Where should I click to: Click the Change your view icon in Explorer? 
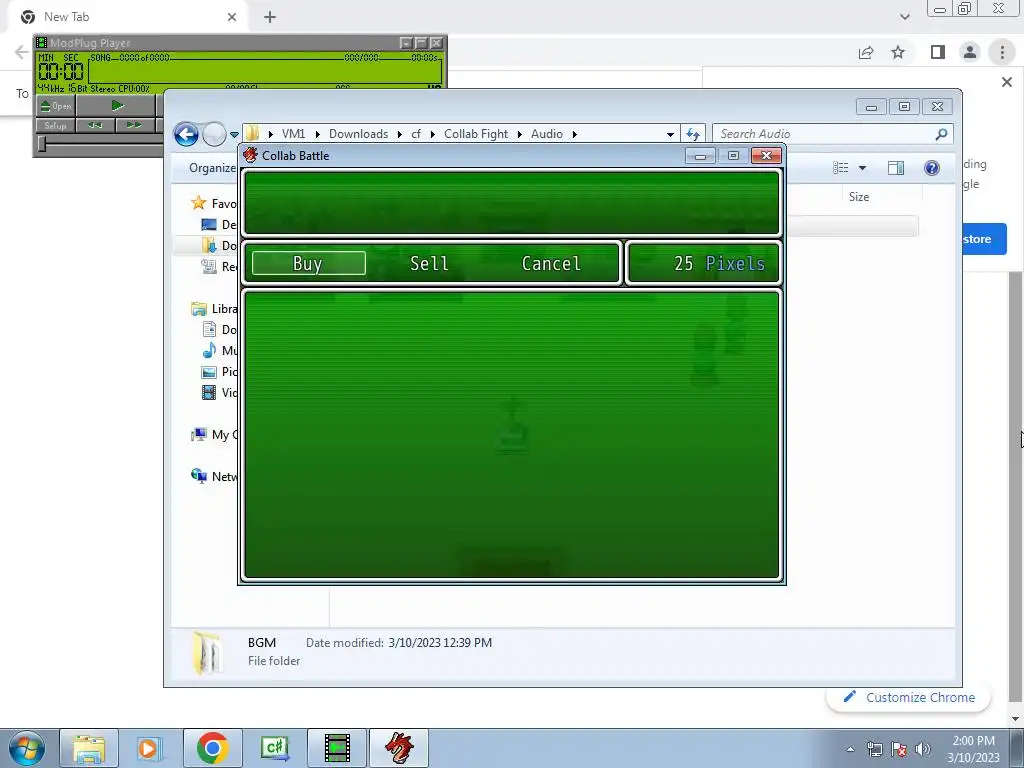(840, 168)
